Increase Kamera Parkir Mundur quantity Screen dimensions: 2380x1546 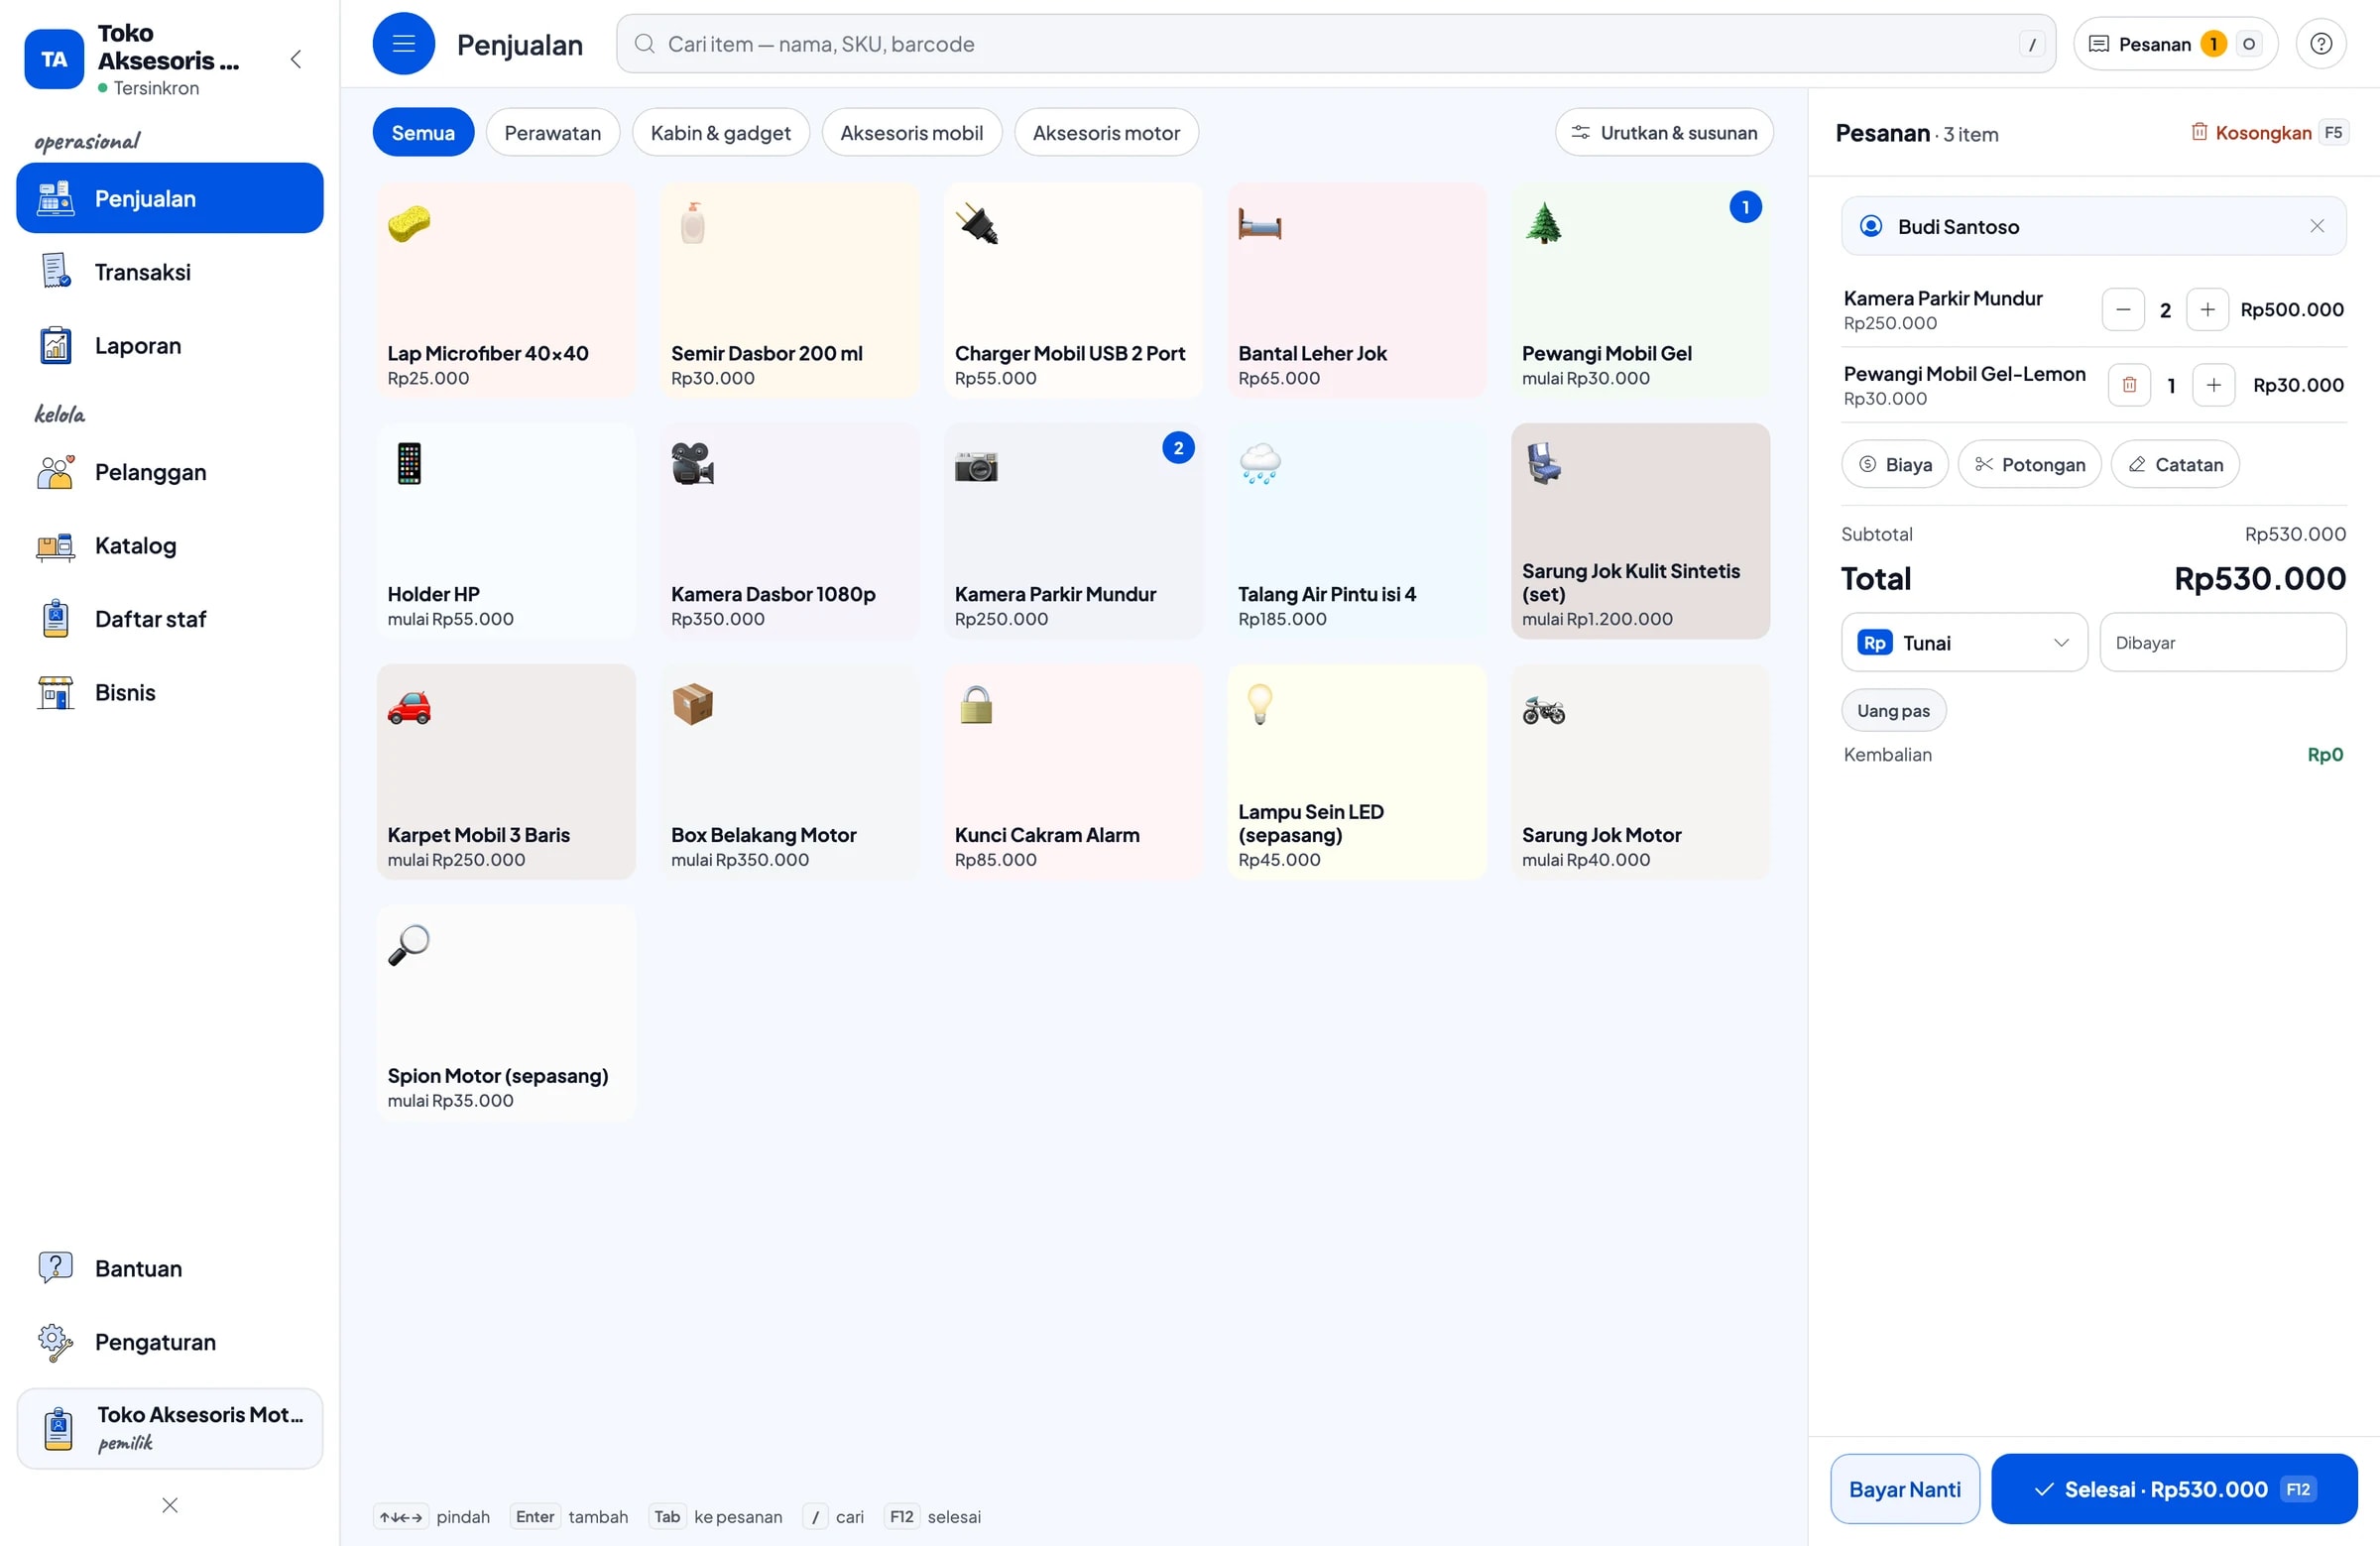click(x=2207, y=310)
